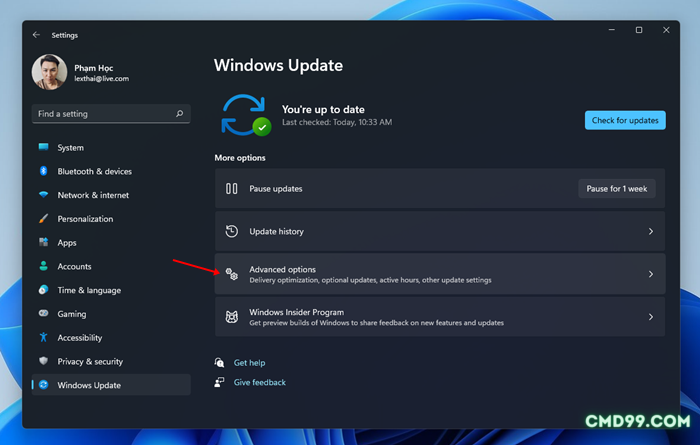The image size is (700, 445).
Task: Go to Gaming settings
Action: point(111,314)
